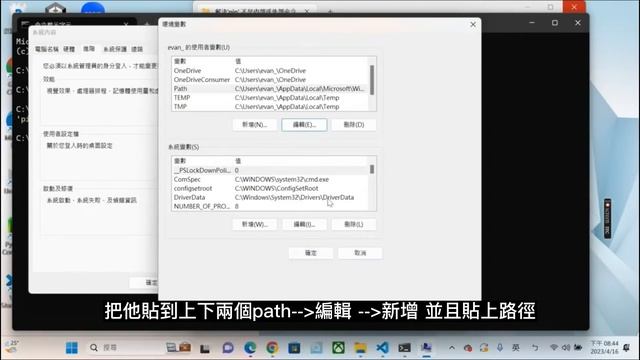Open the Windows Start menu

[x=72, y=348]
